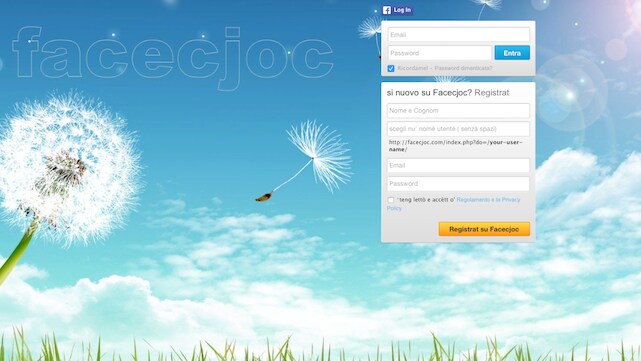Focus the login Password field beside Entra

click(x=439, y=53)
